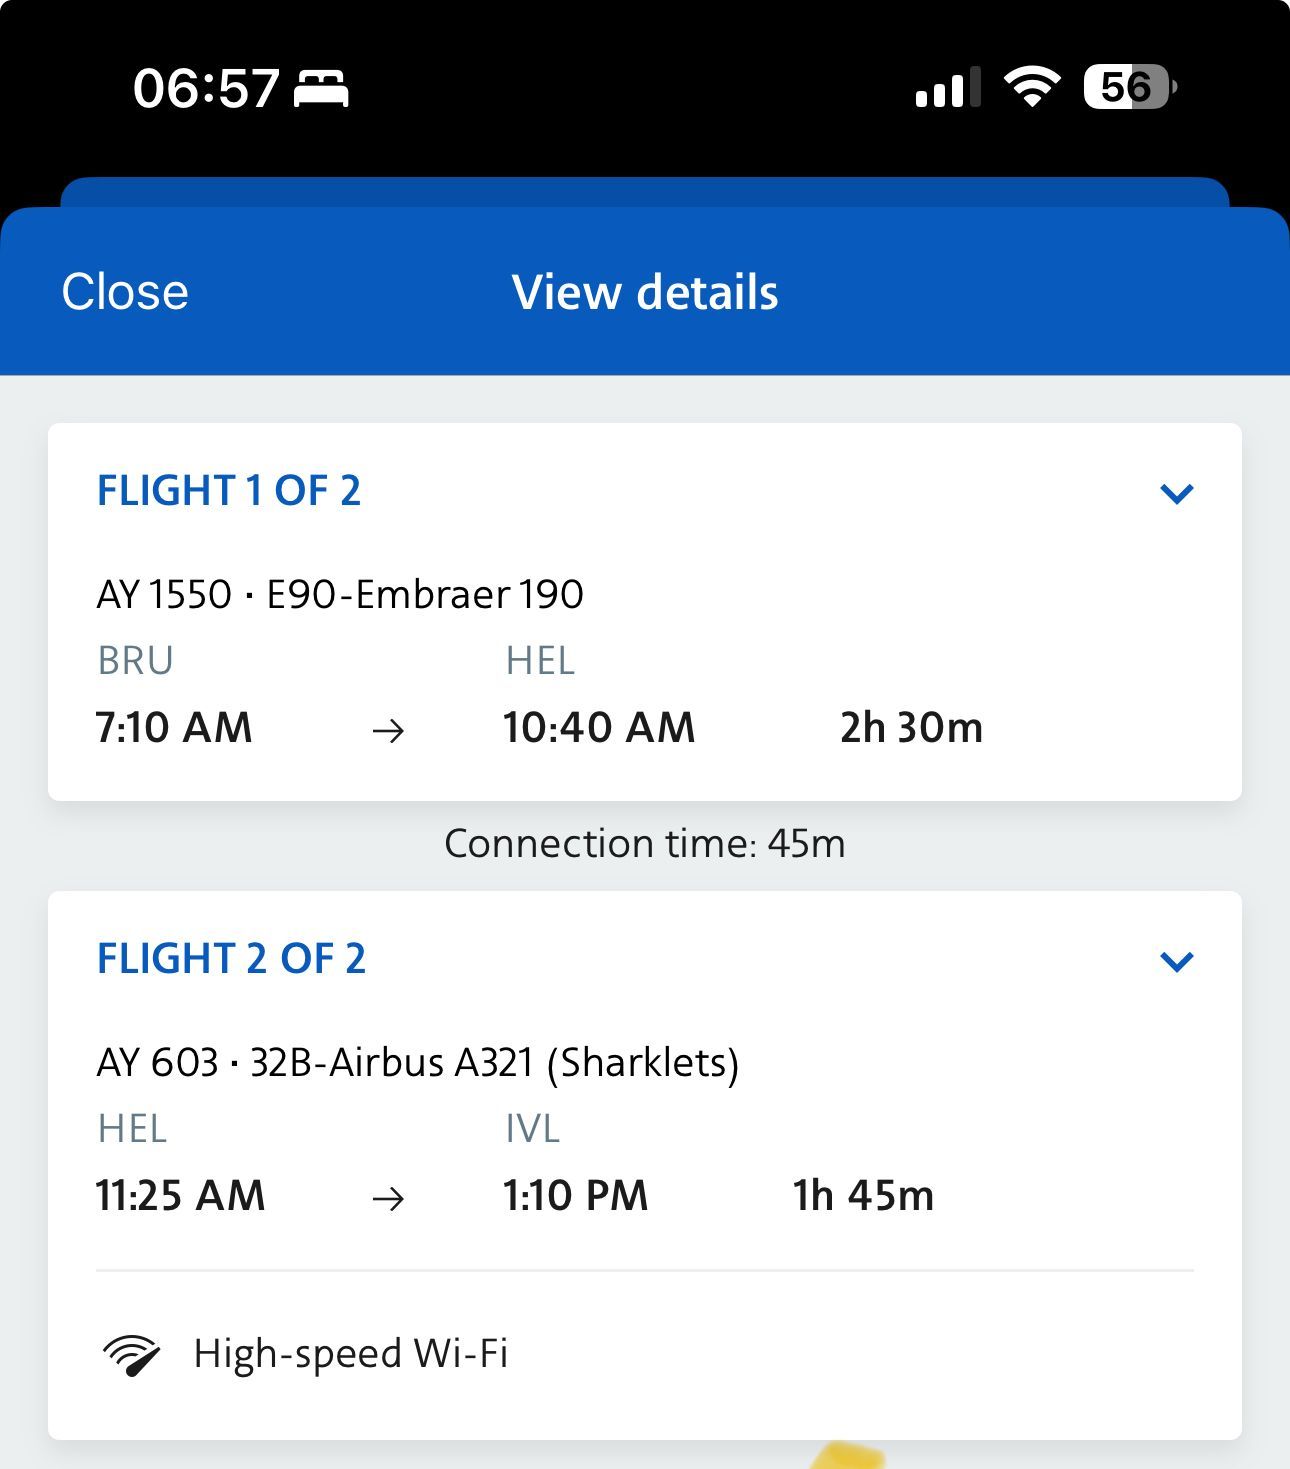Tap the High-speed Wi-Fi label
1290x1469 pixels.
pyautogui.click(x=351, y=1354)
